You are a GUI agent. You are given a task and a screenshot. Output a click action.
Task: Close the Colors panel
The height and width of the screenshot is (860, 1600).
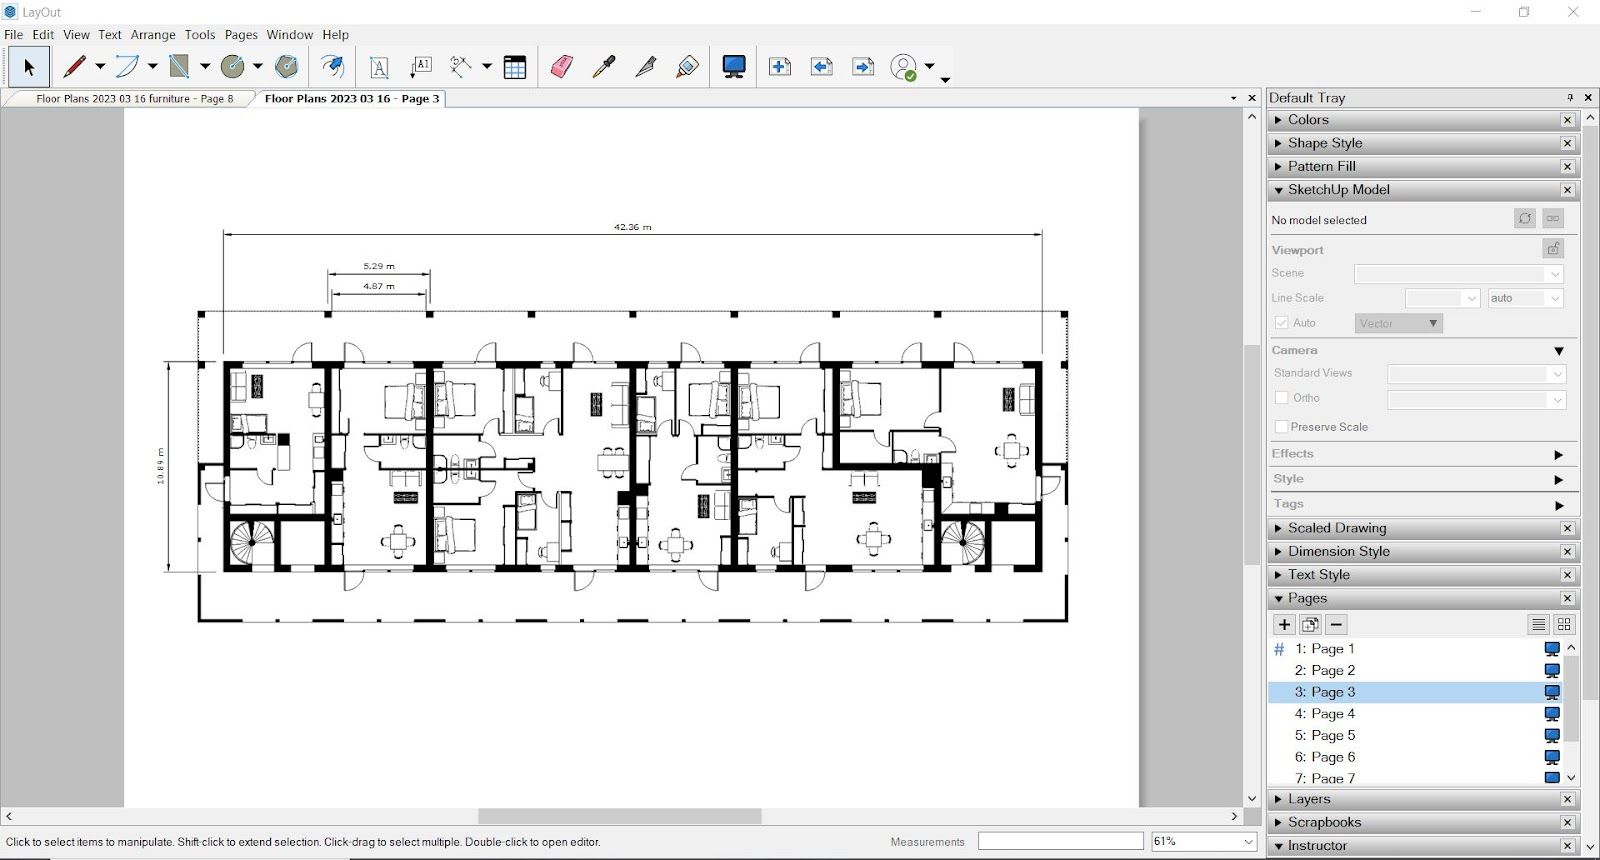[x=1567, y=120]
